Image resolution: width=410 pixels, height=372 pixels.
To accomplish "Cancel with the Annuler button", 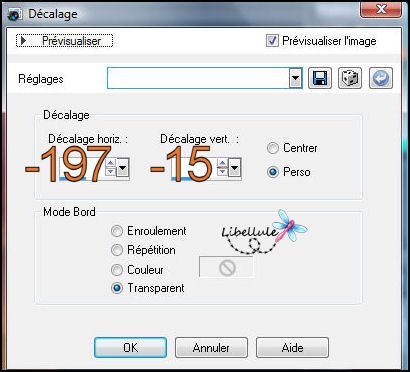I will [211, 348].
